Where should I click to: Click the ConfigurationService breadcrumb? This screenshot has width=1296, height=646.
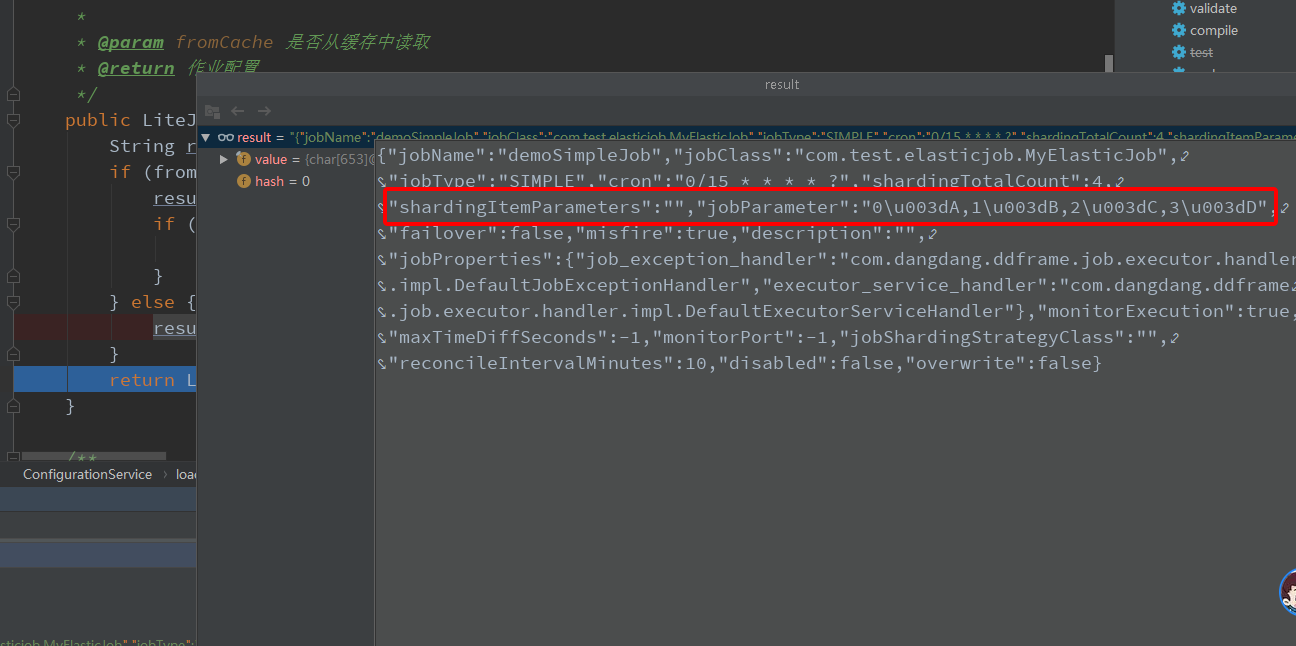88,474
